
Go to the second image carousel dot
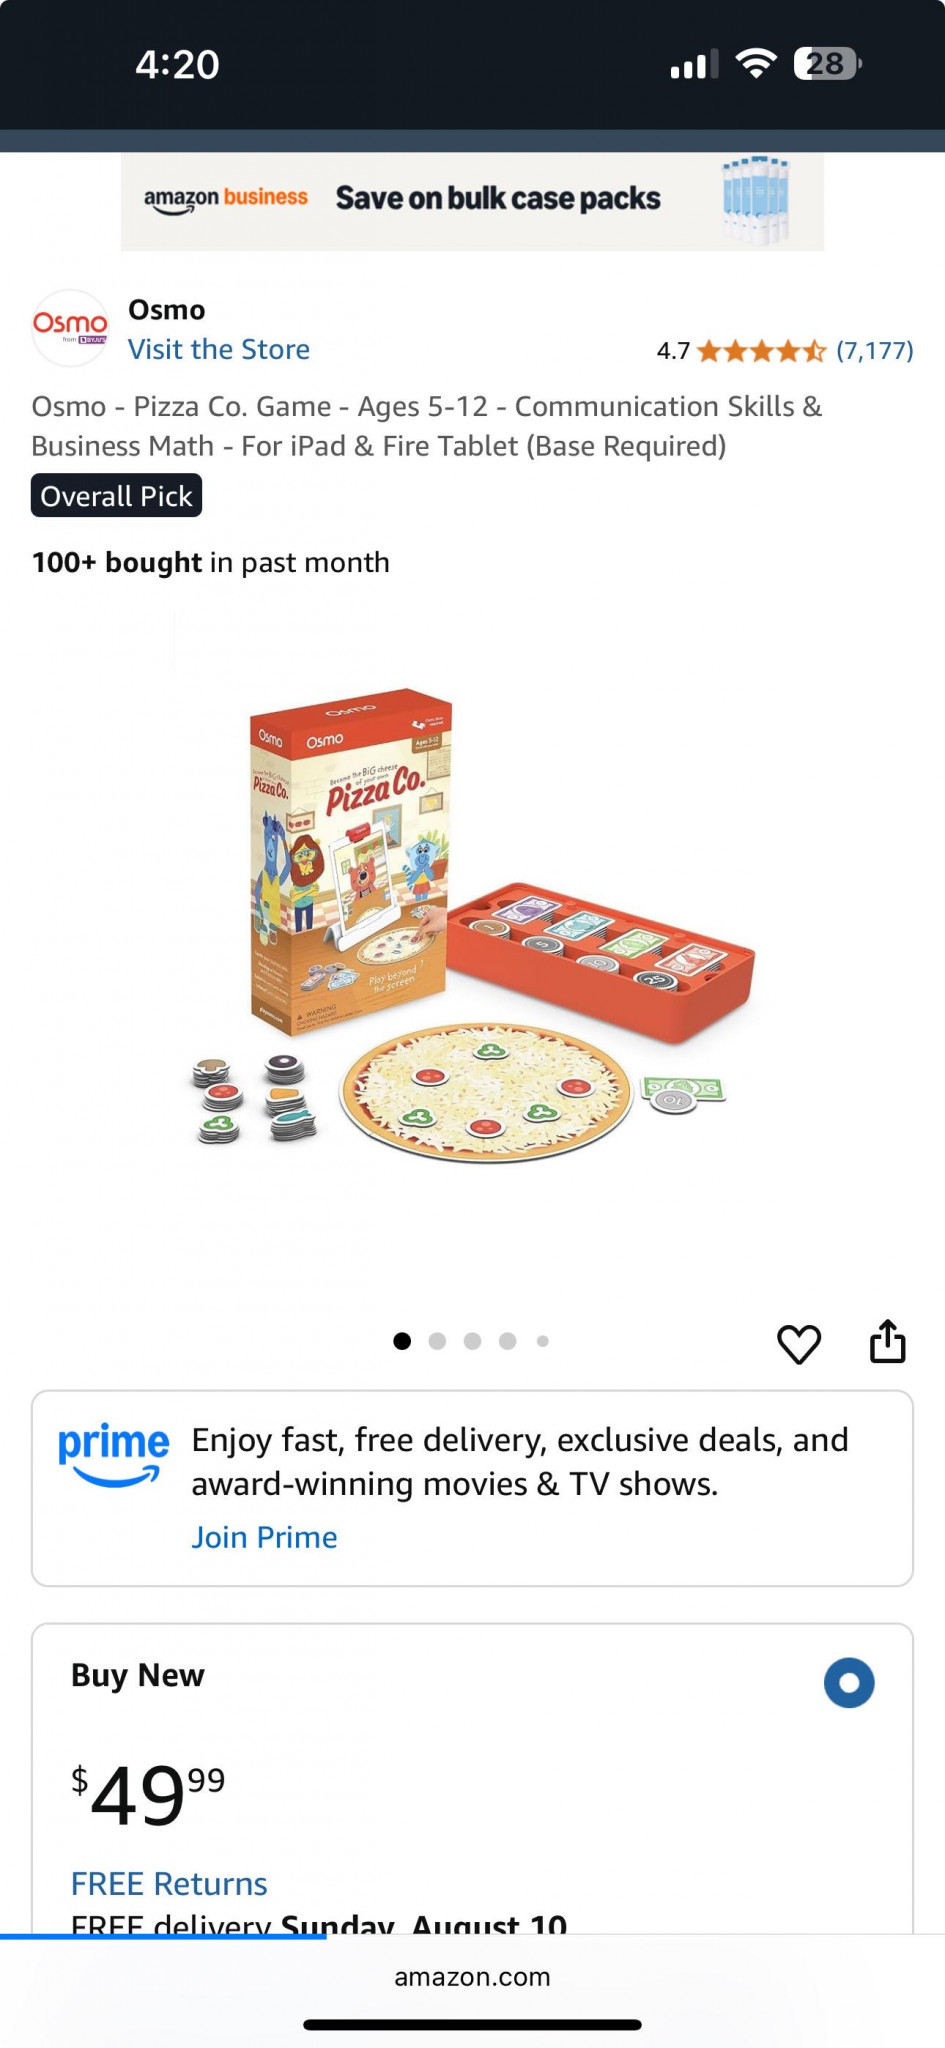tap(437, 1341)
